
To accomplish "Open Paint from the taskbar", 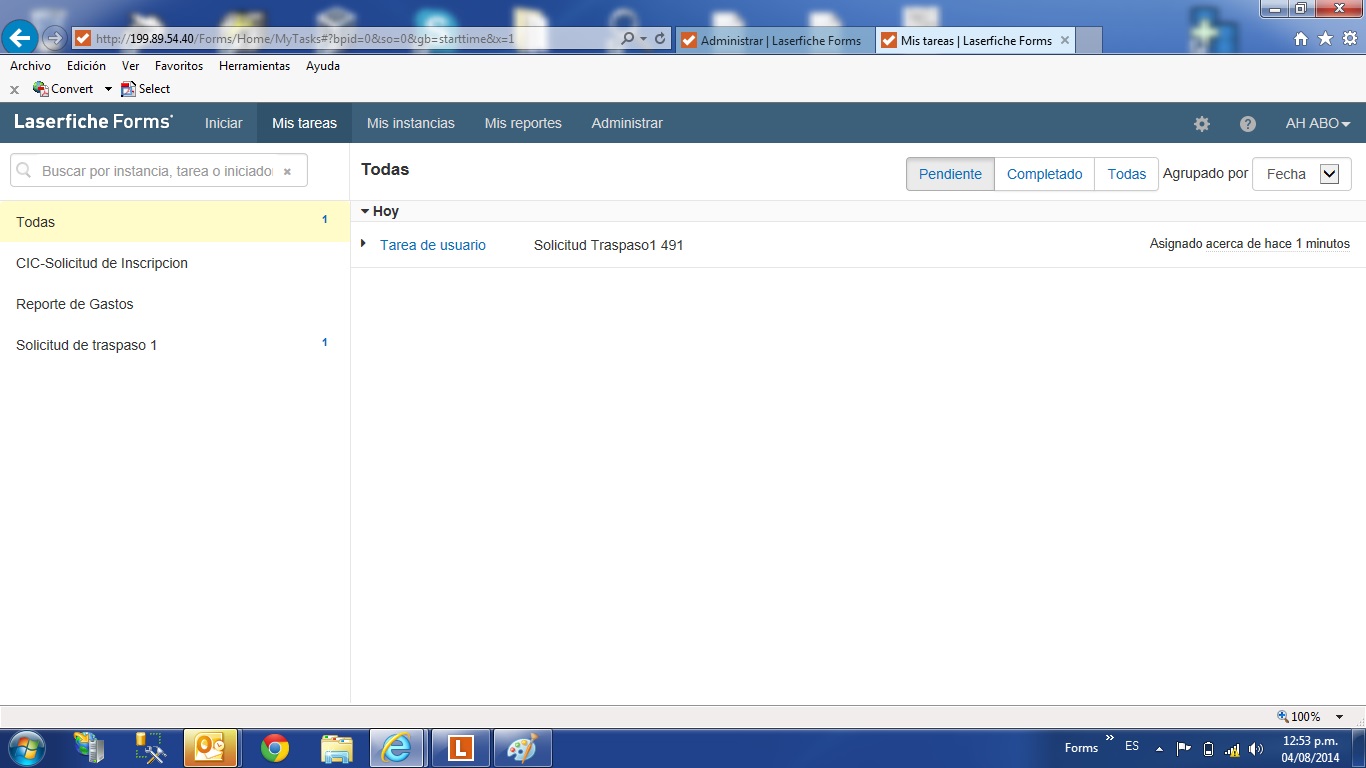I will (x=523, y=748).
